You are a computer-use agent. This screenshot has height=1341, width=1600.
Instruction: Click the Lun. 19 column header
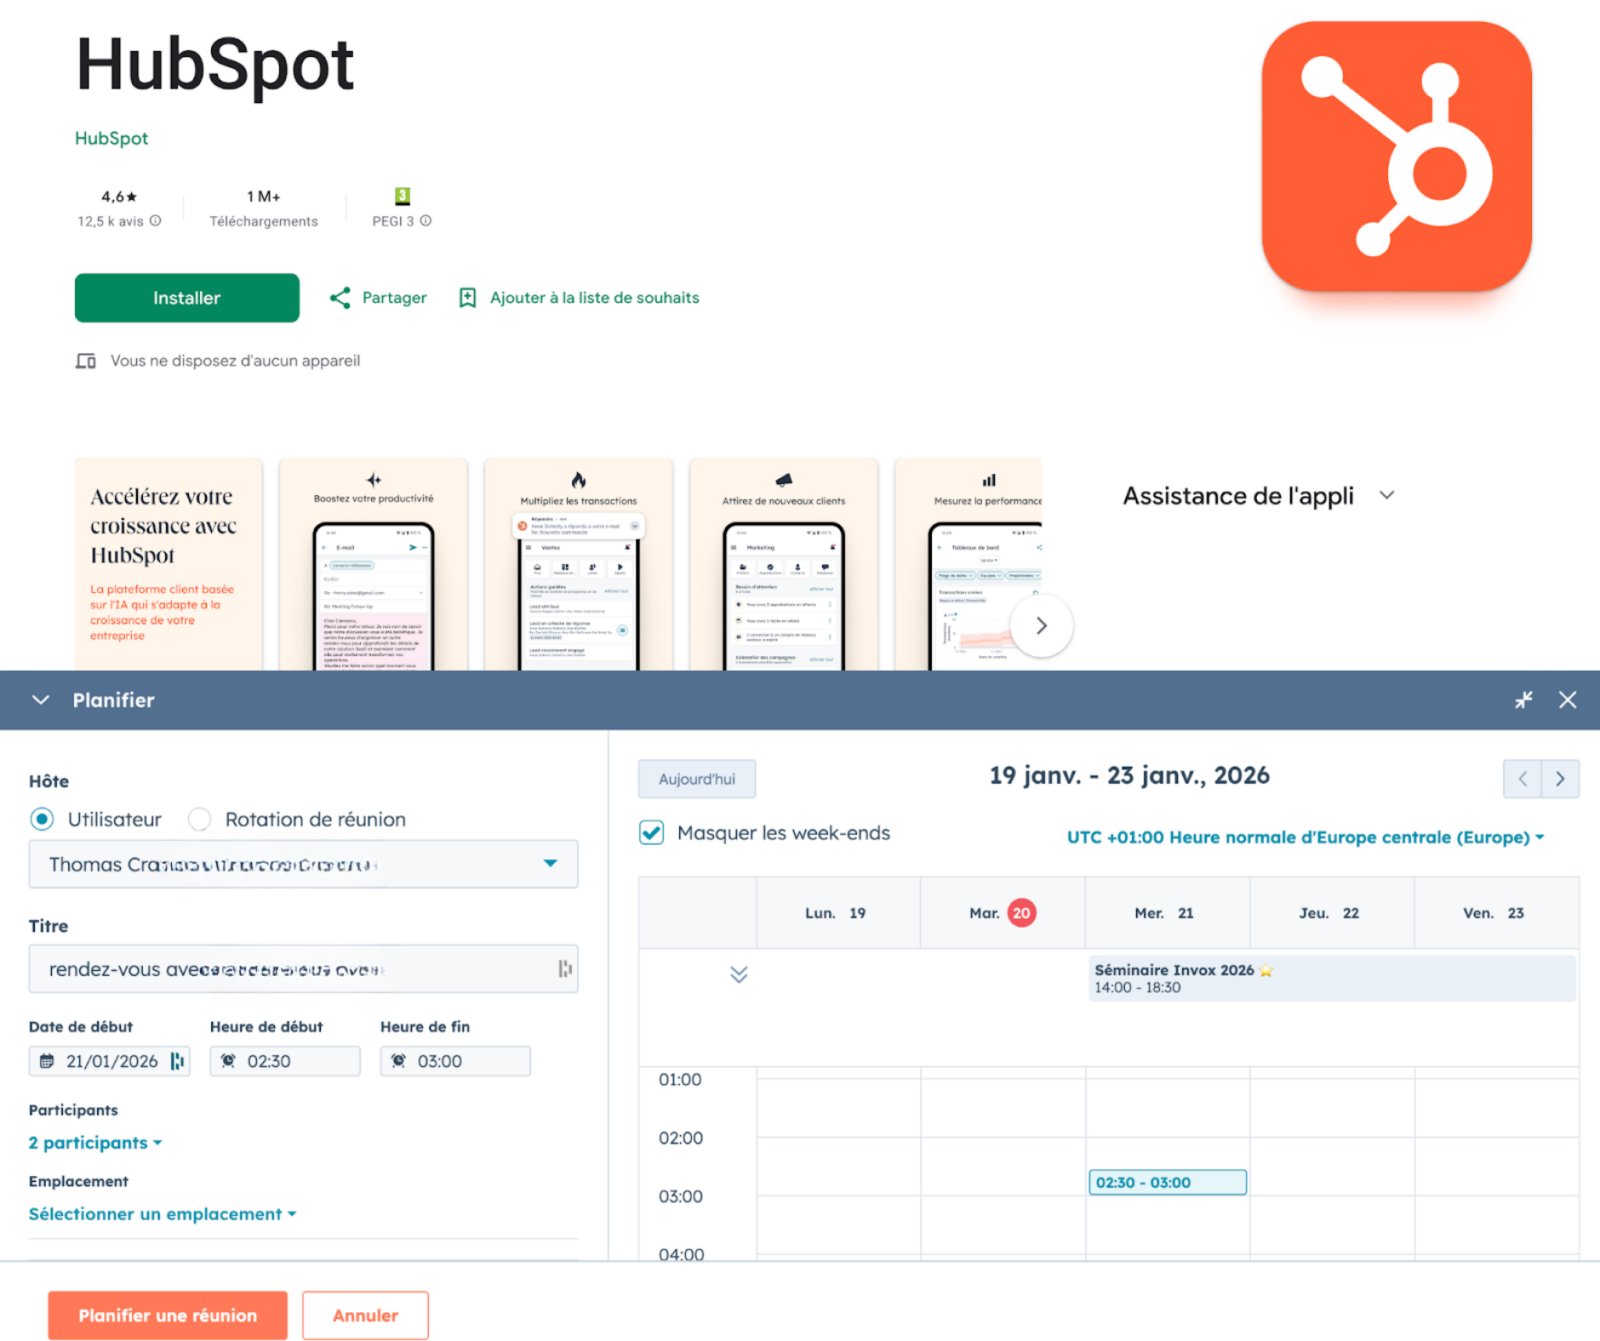(x=836, y=913)
